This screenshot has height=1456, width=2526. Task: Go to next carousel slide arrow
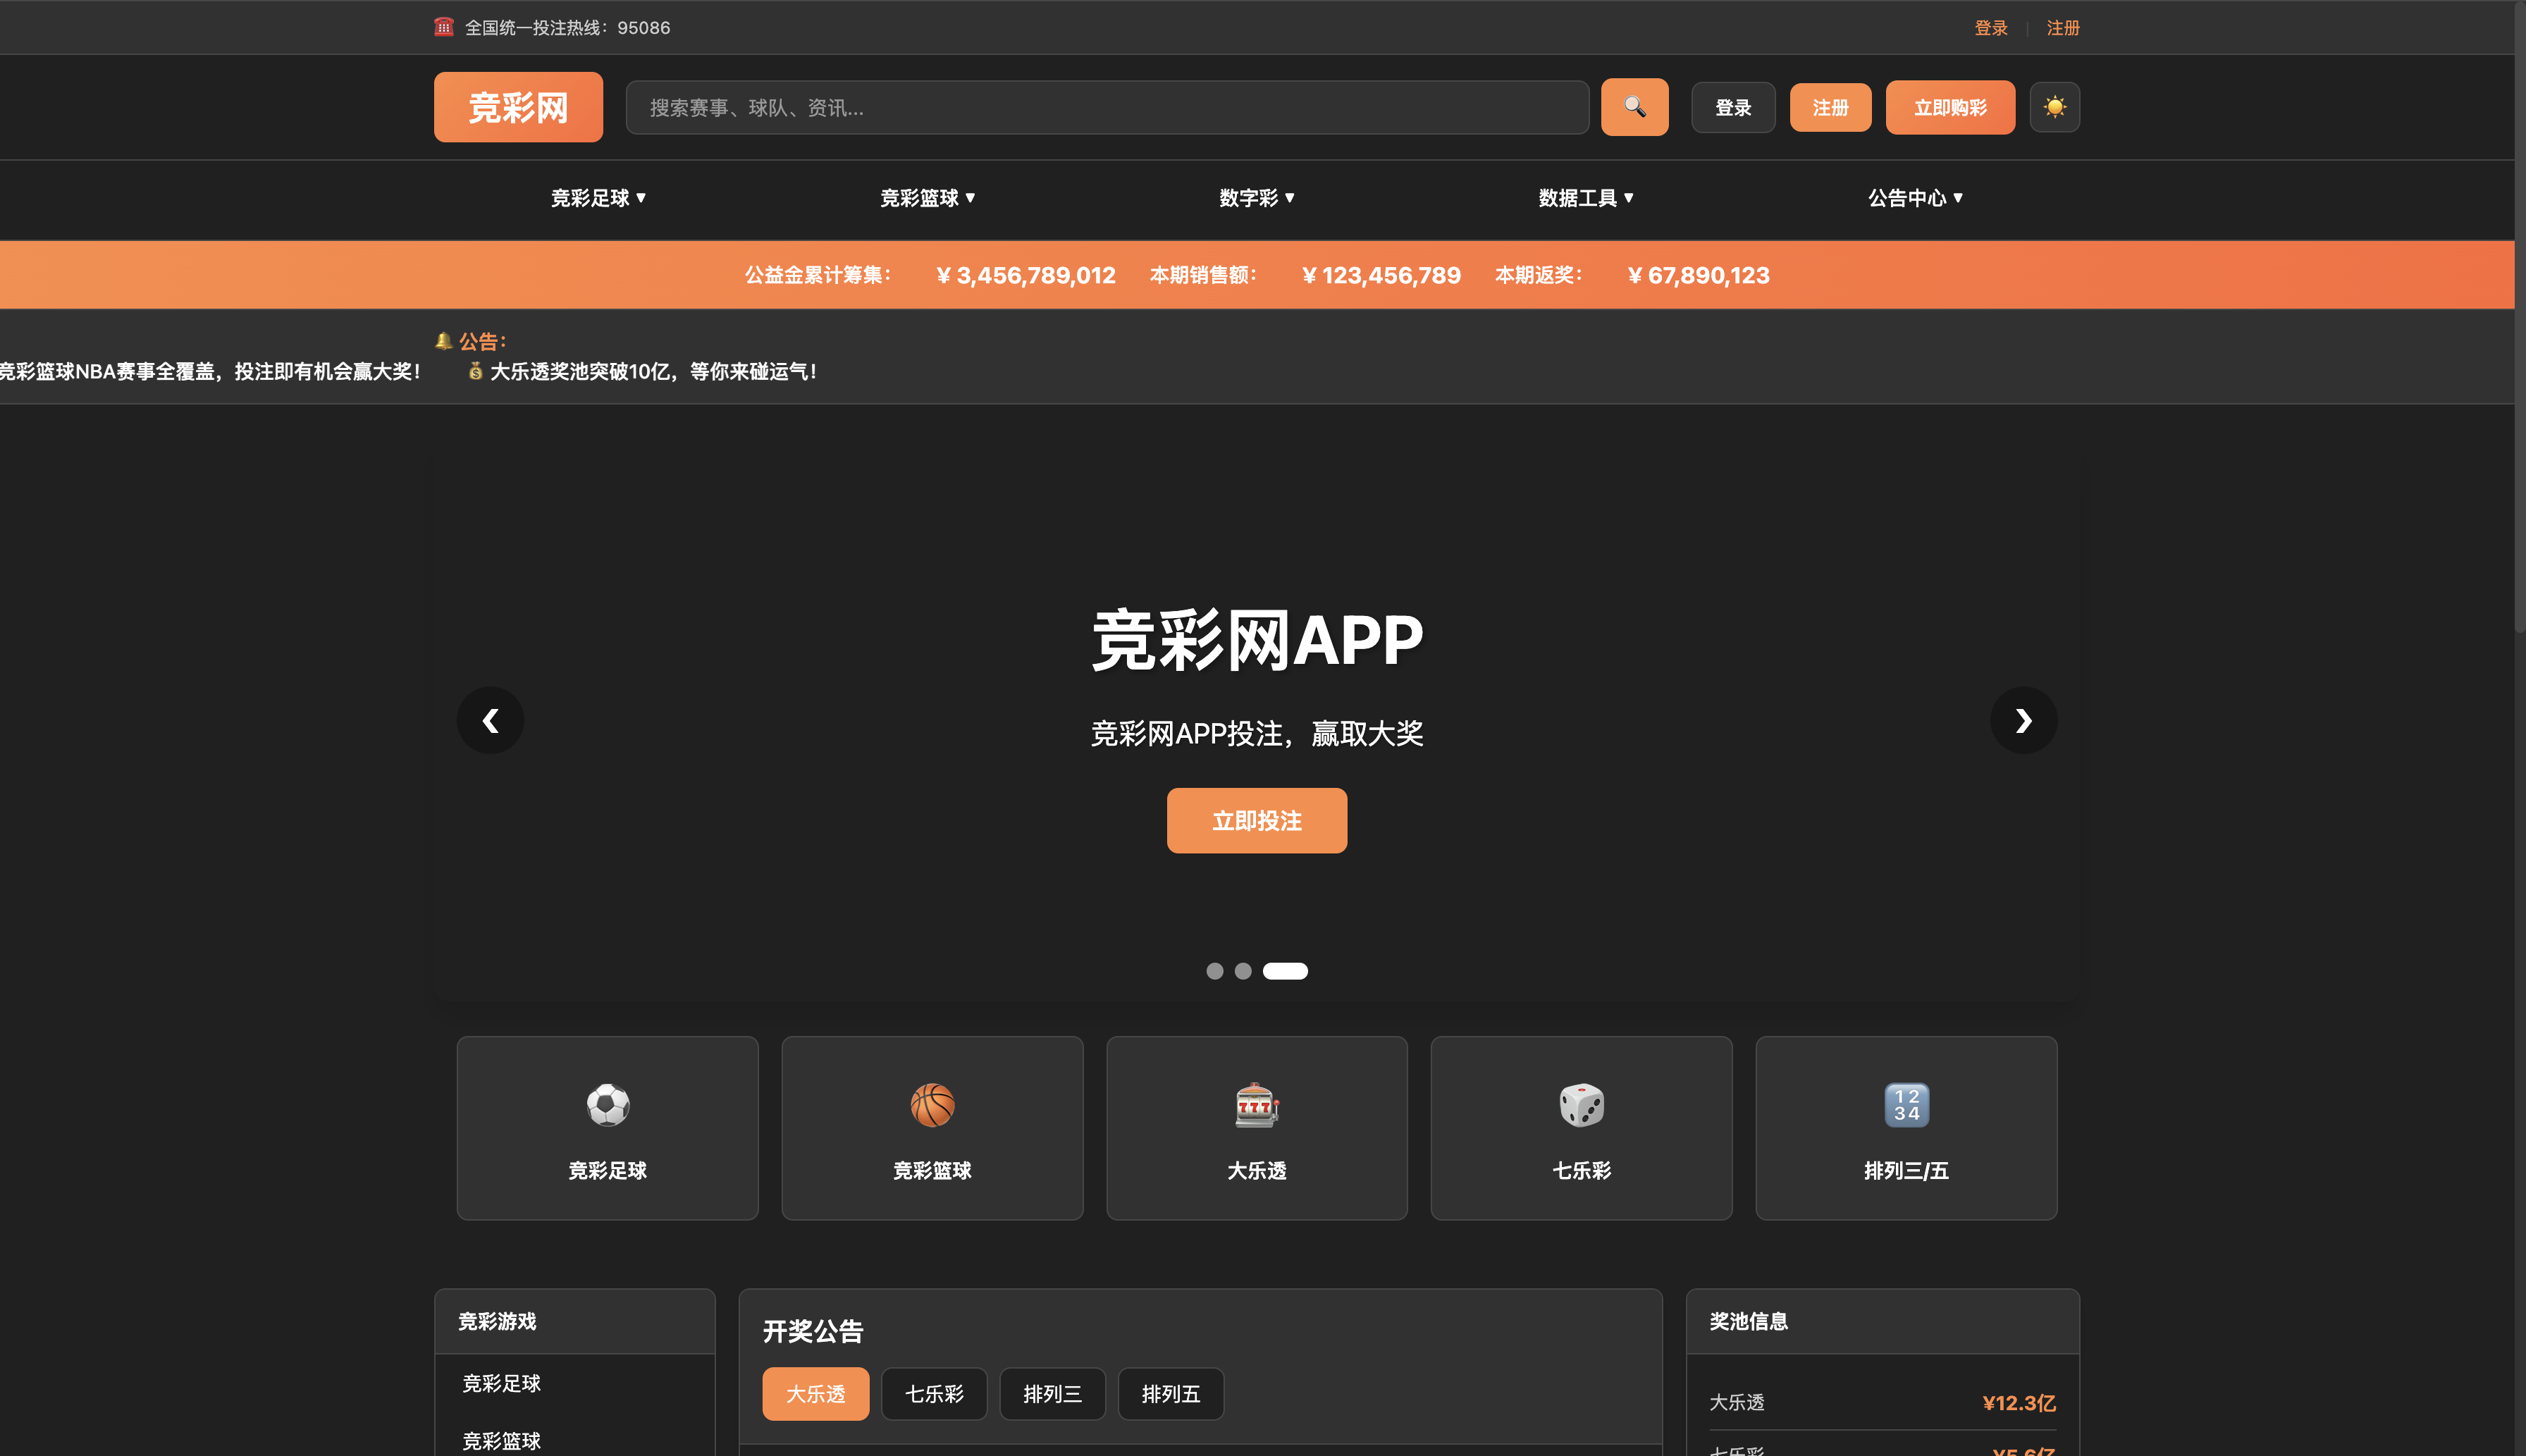[2023, 720]
